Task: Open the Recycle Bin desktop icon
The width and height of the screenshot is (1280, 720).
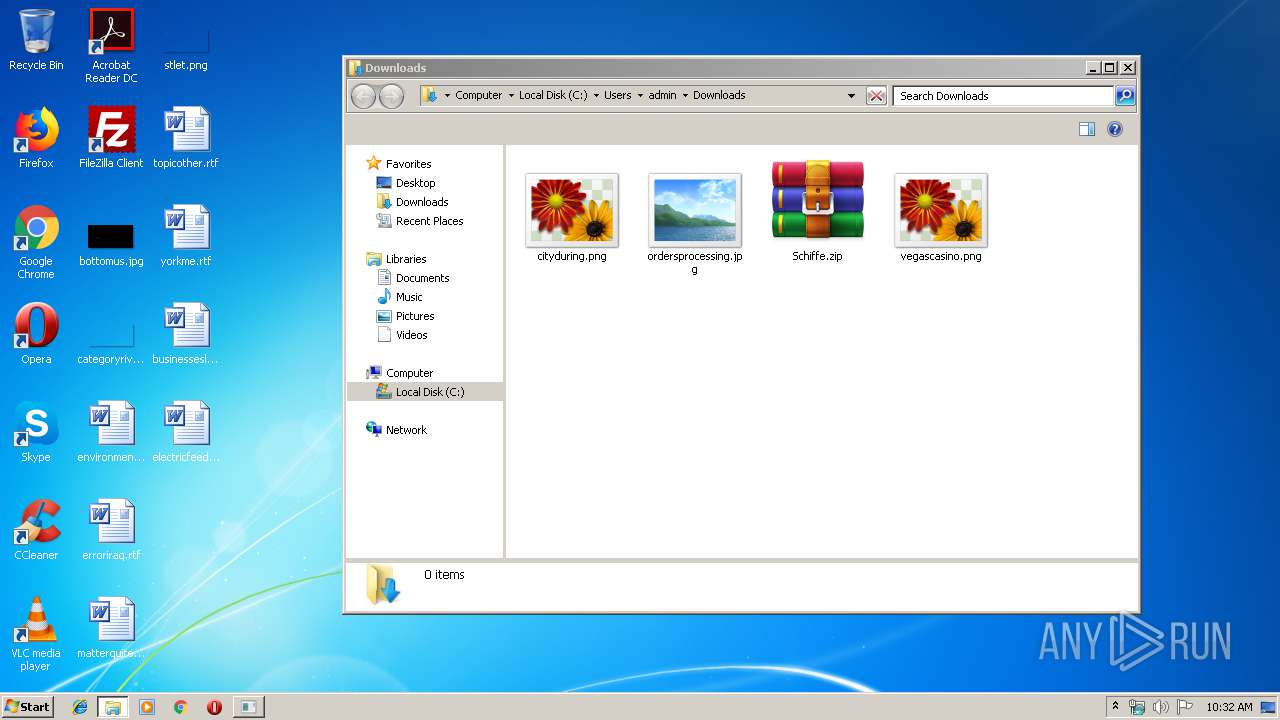Action: point(36,41)
